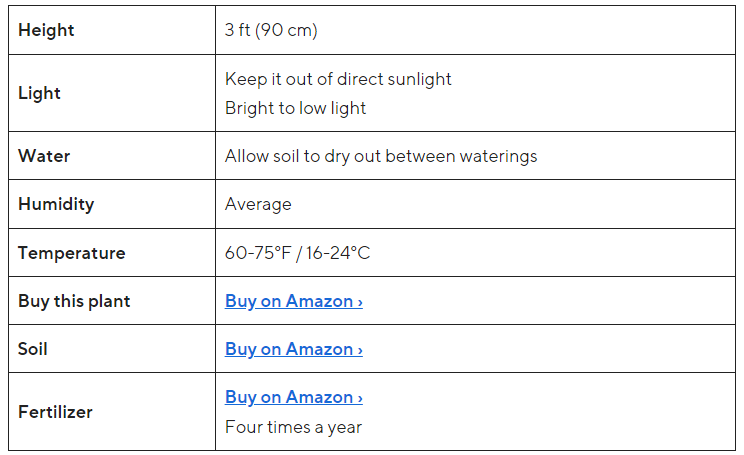
Task: Select the Humidity row label
Action: [56, 204]
